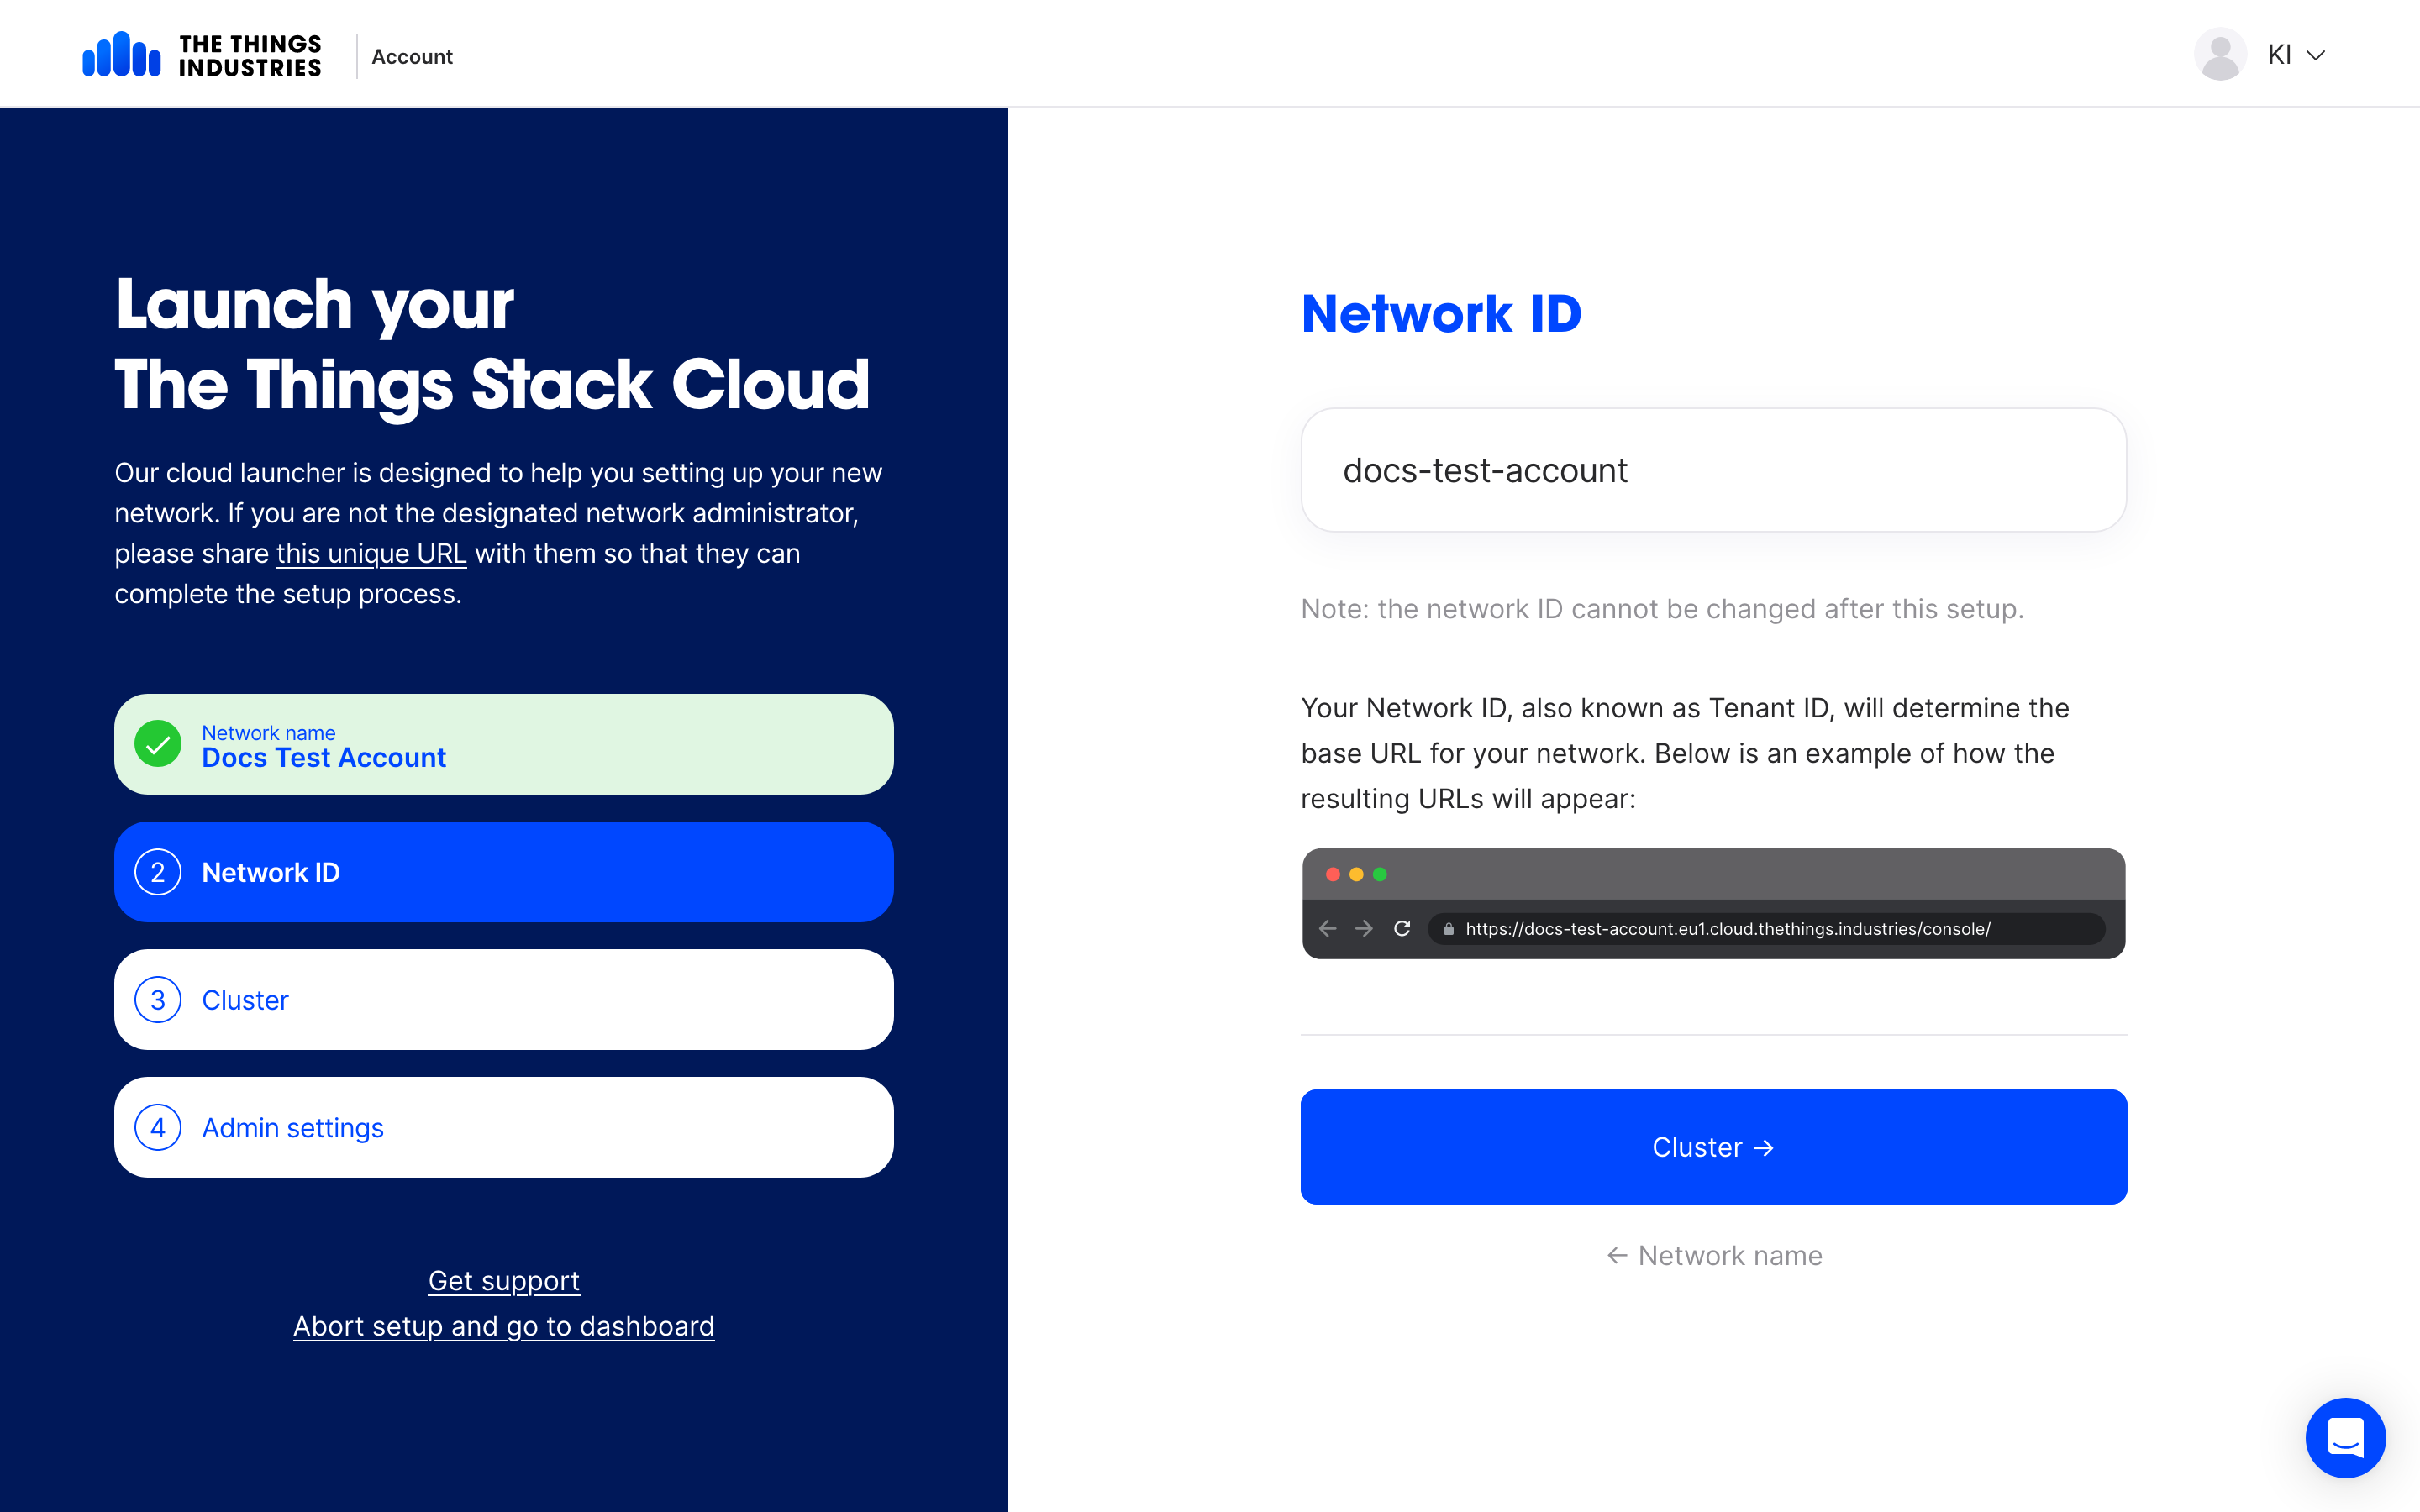Click the Network ID step item
Viewport: 2420px width, 1512px height.
coord(502,871)
